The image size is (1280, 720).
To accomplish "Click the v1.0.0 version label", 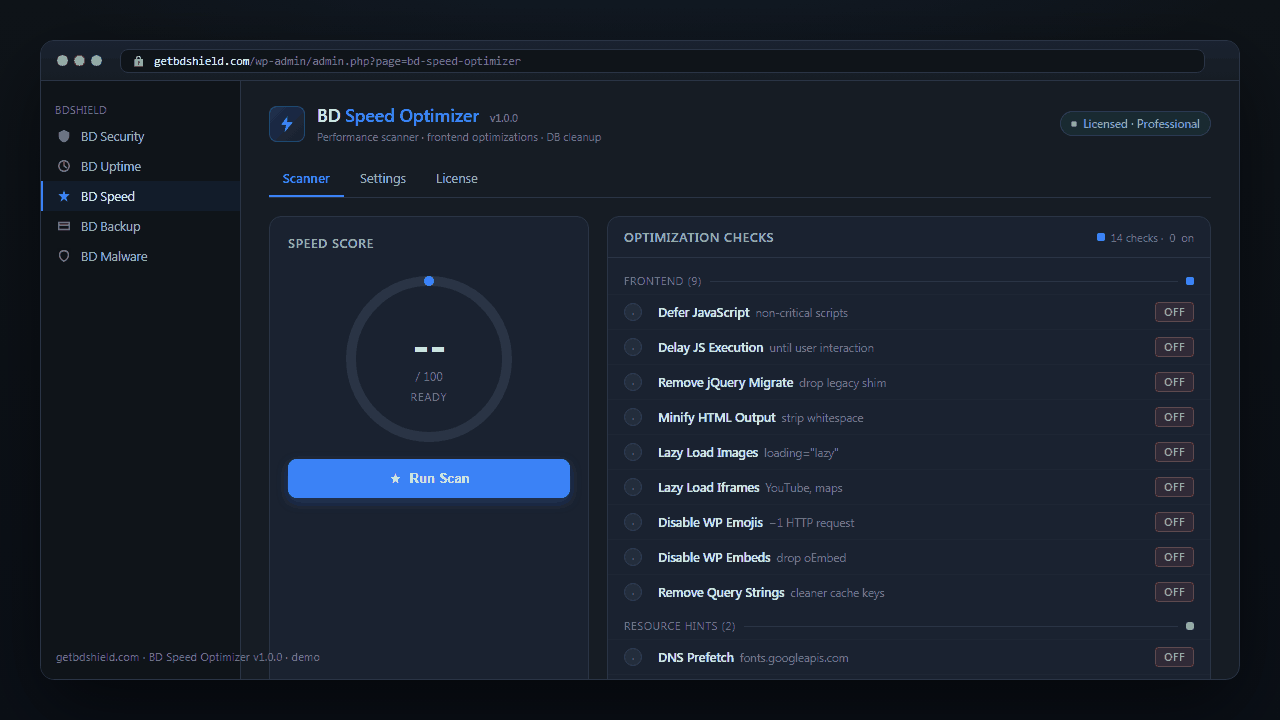I will coord(504,118).
